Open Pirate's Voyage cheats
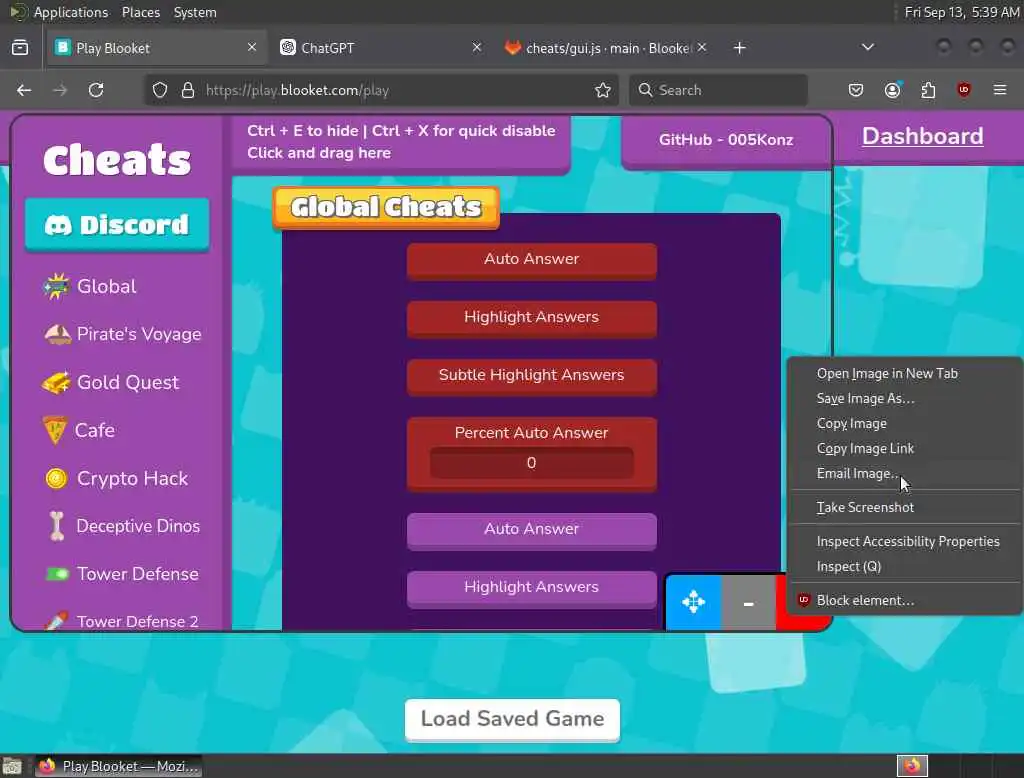1024x778 pixels. [x=123, y=334]
